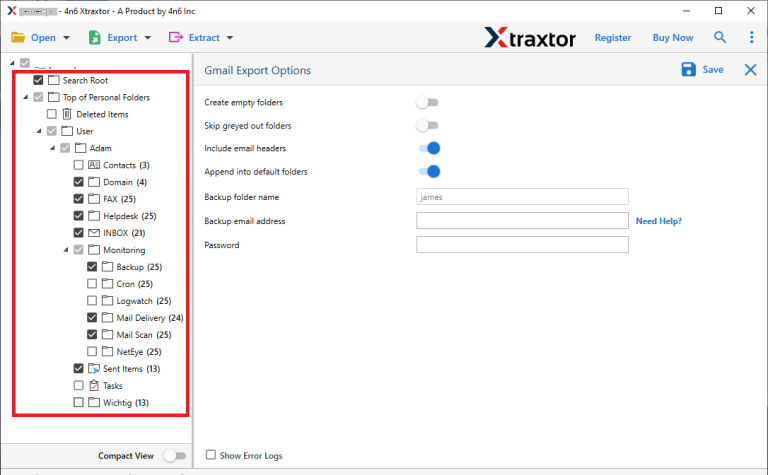Focus the Backup email address field
The height and width of the screenshot is (475, 768).
[x=522, y=220]
